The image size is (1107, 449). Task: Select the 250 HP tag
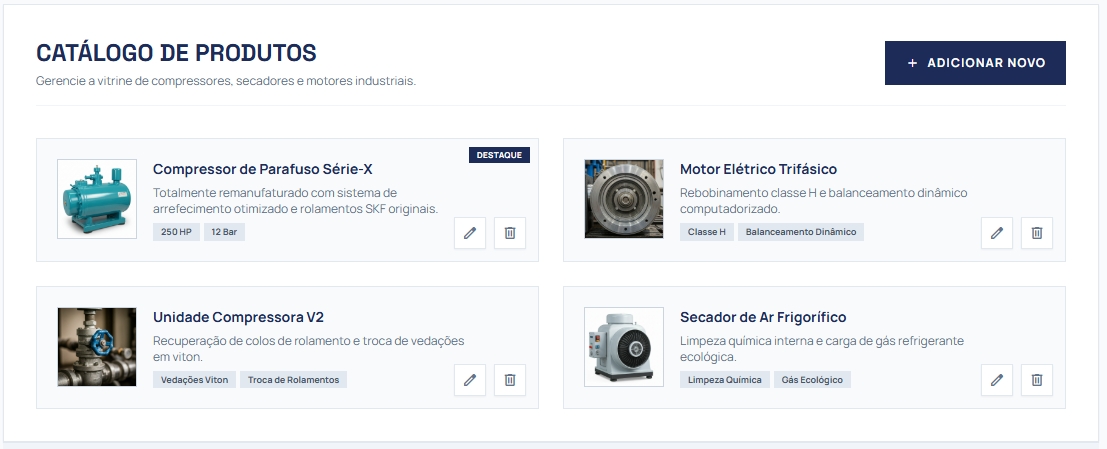point(176,232)
